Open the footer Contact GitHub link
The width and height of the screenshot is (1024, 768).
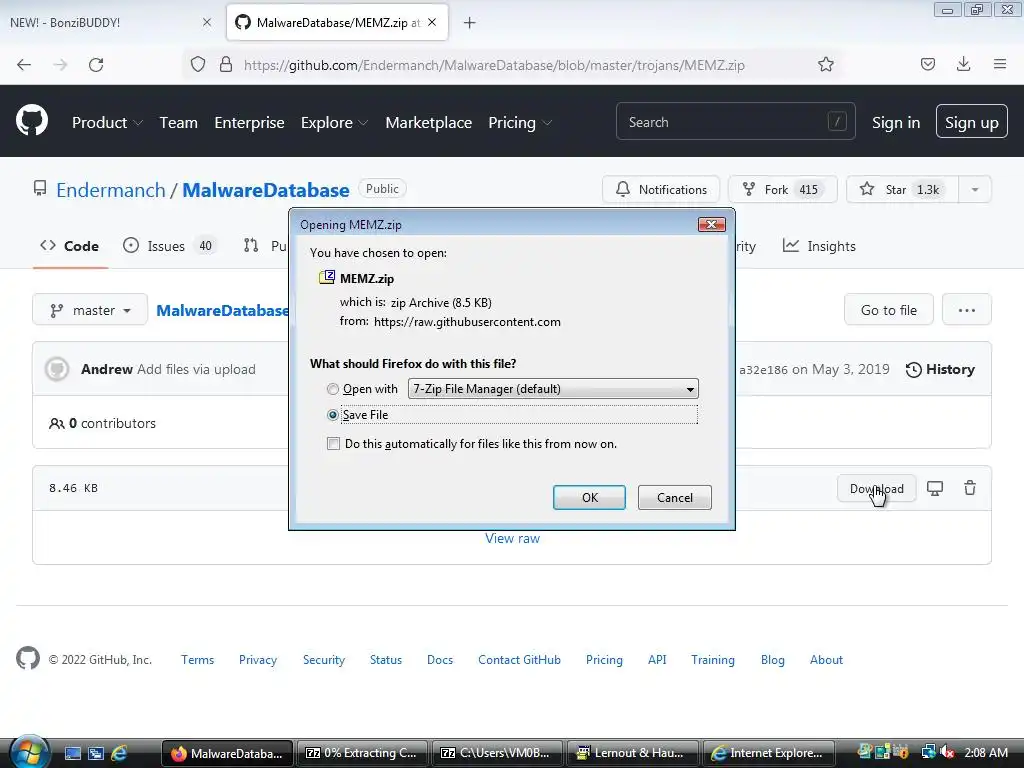pyautogui.click(x=519, y=660)
